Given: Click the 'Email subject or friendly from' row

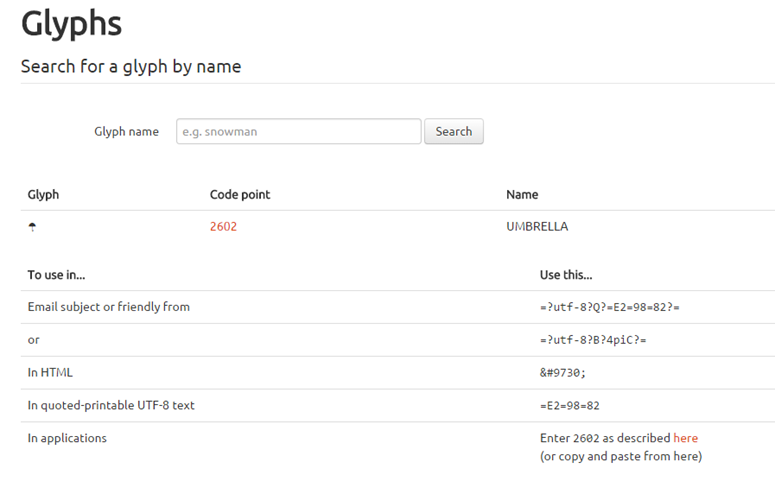Looking at the screenshot, I should coord(397,307).
